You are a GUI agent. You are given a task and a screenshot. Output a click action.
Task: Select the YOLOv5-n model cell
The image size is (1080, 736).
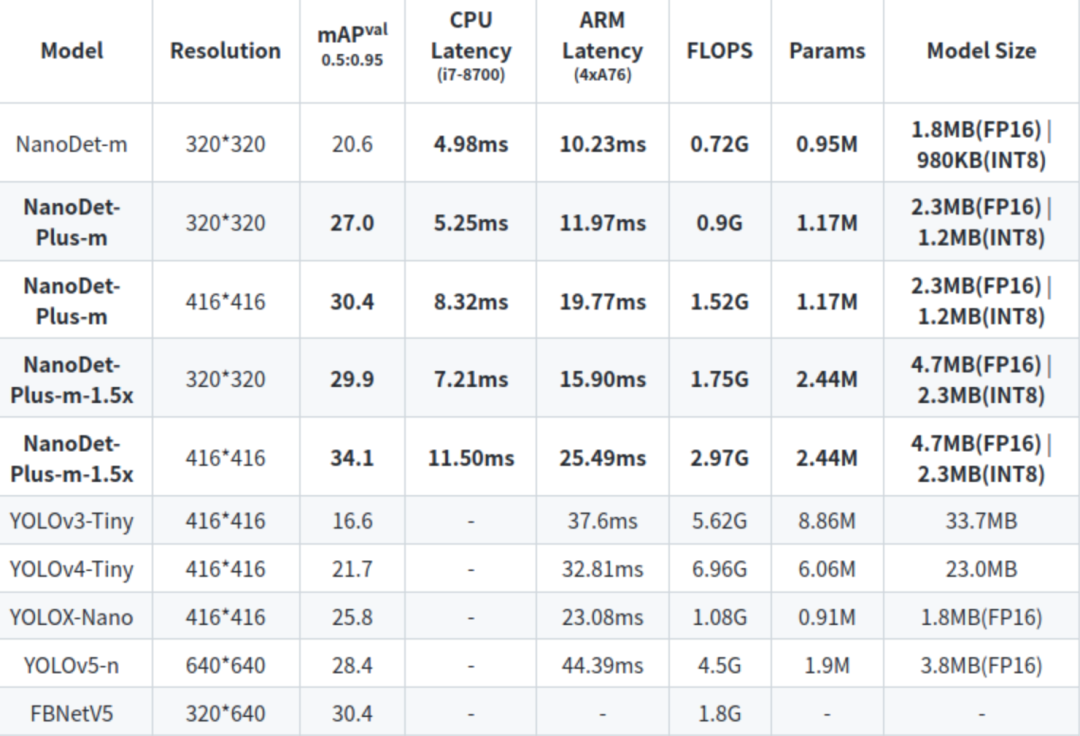72,665
